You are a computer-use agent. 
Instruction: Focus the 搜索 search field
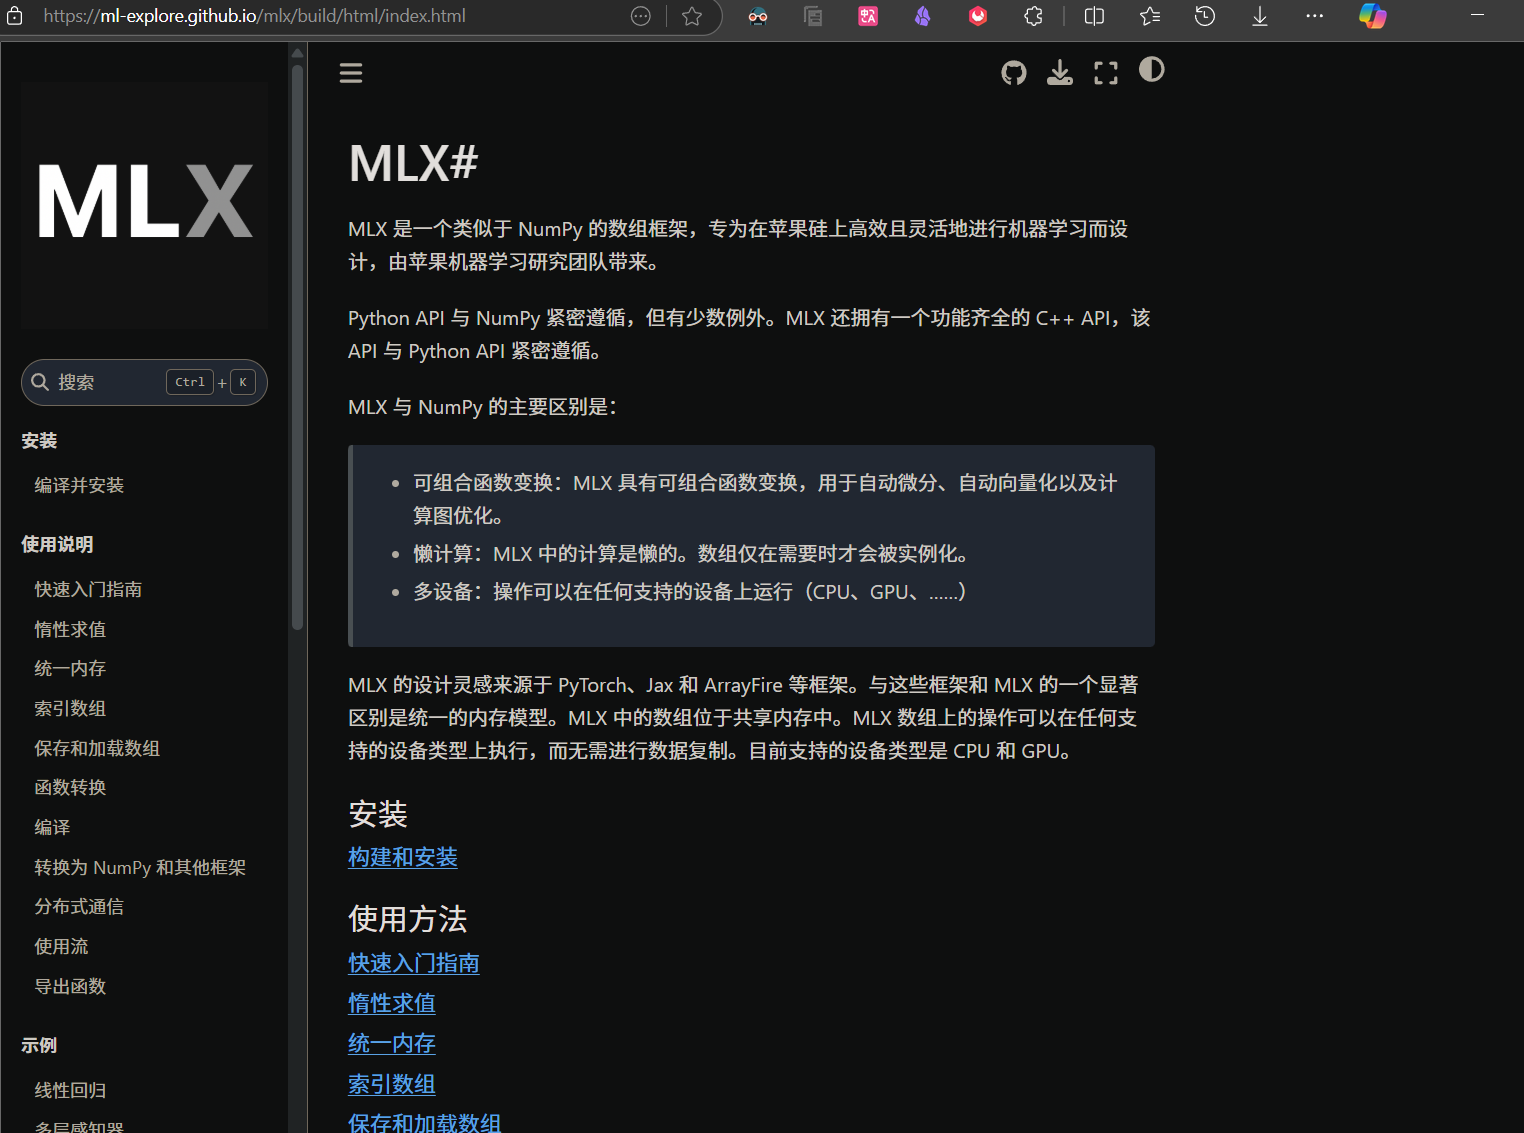click(x=144, y=382)
